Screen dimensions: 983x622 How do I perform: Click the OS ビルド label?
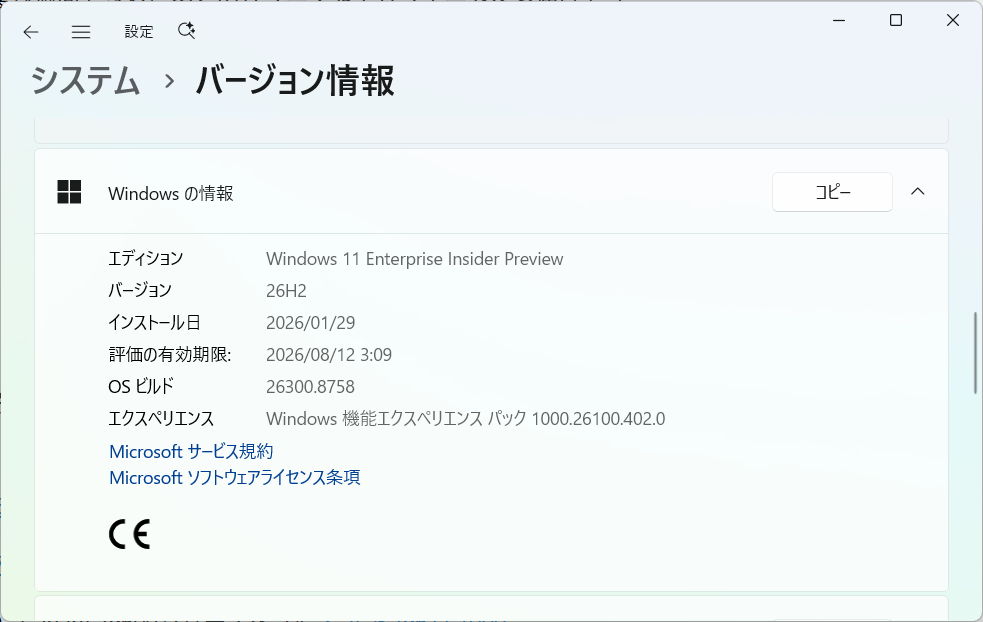click(140, 387)
